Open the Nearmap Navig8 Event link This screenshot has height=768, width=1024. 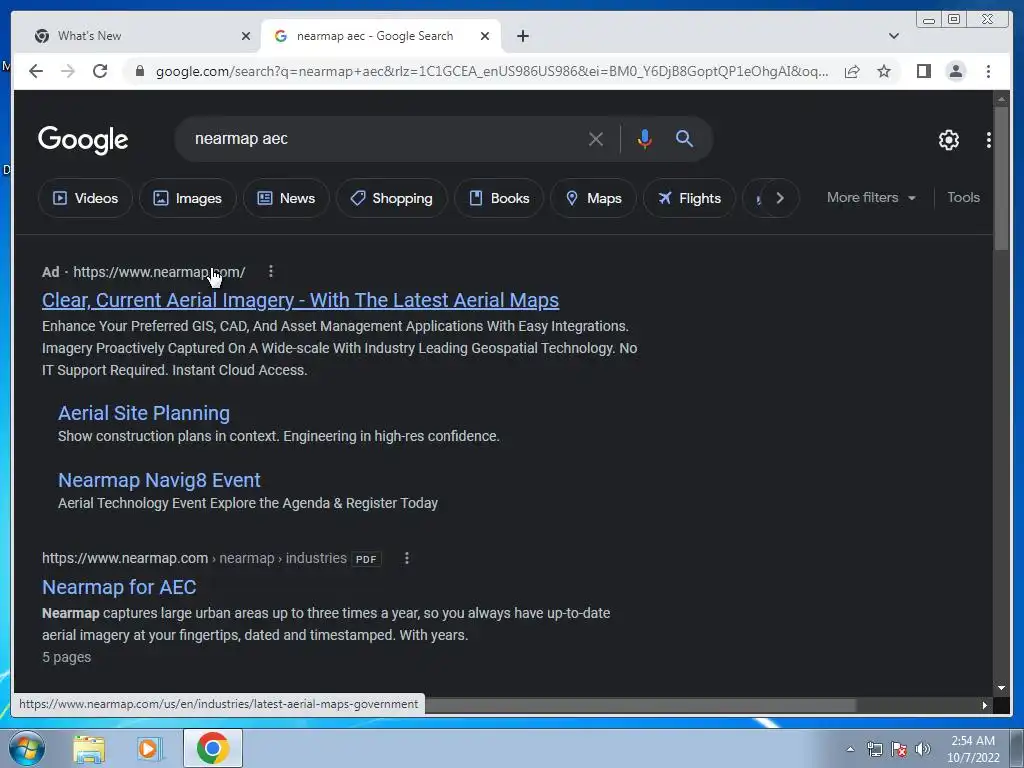click(159, 480)
